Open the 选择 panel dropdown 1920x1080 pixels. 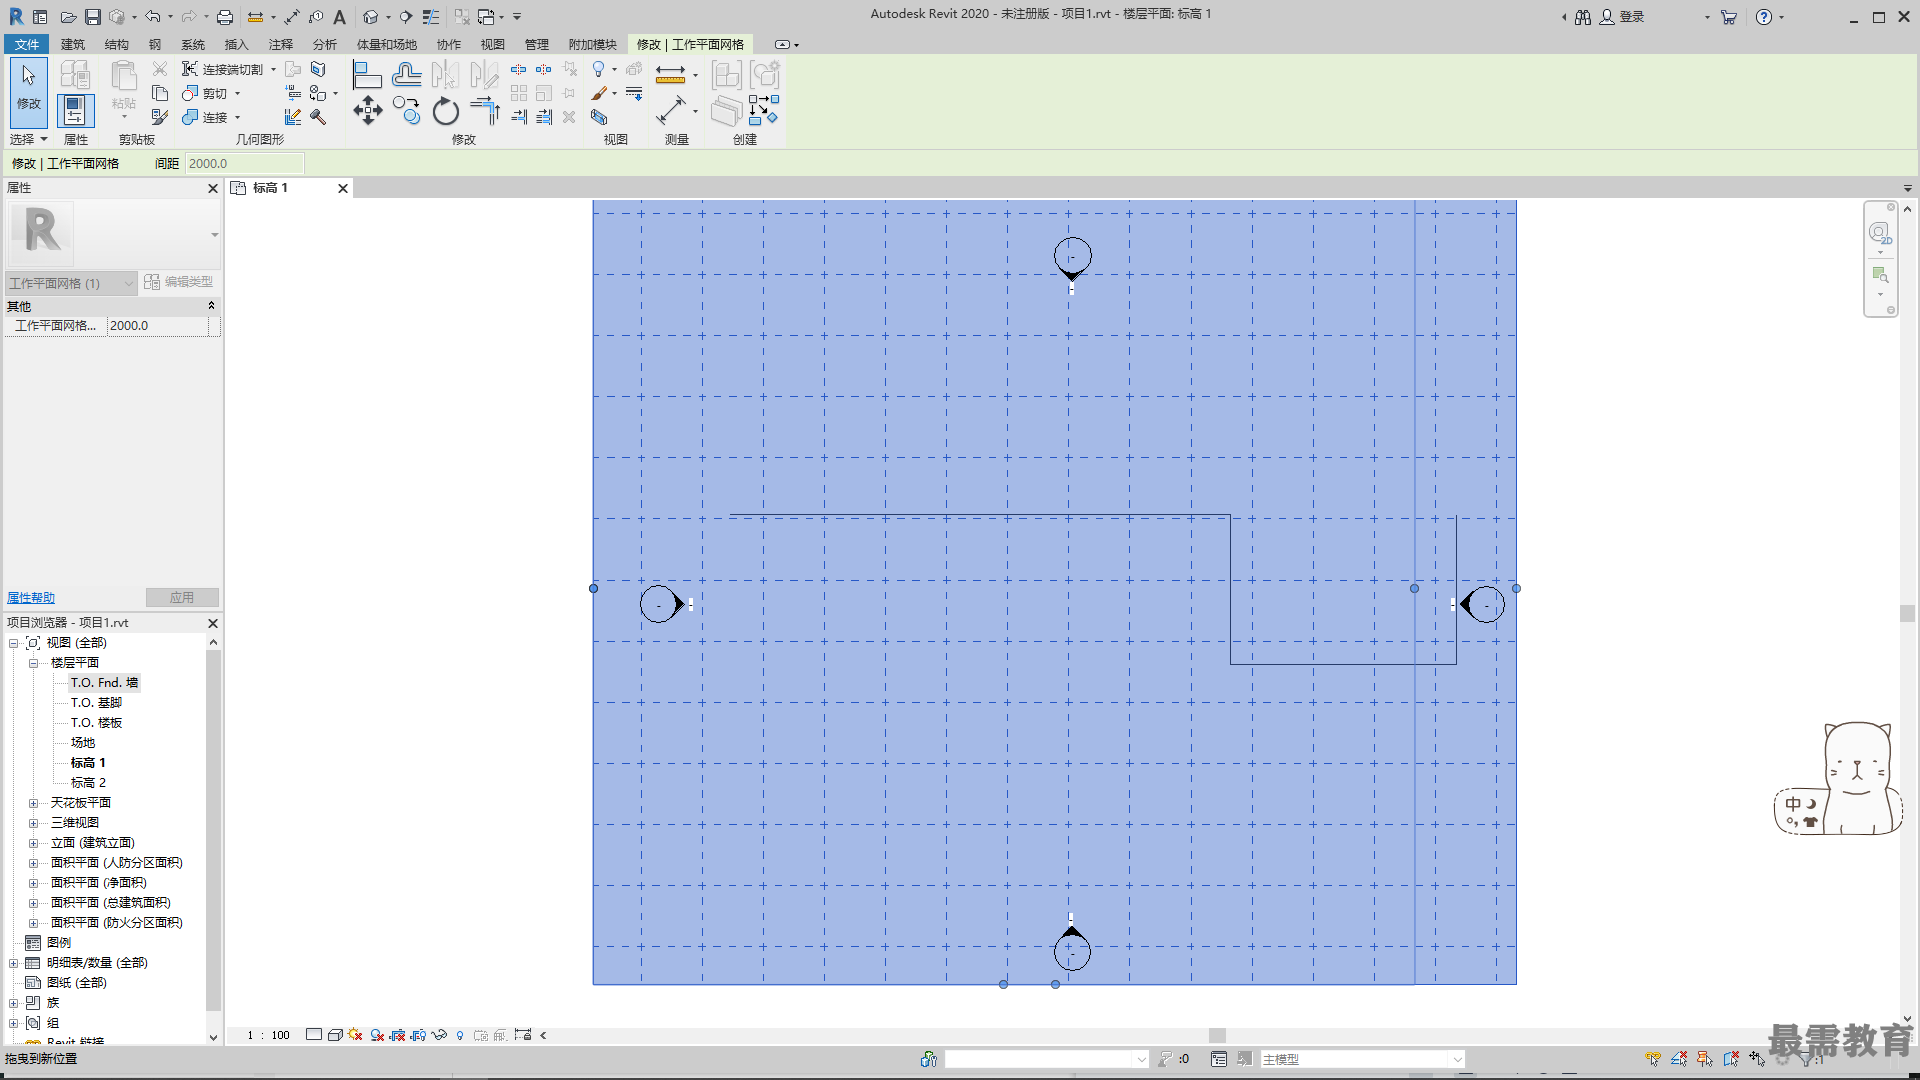(29, 139)
